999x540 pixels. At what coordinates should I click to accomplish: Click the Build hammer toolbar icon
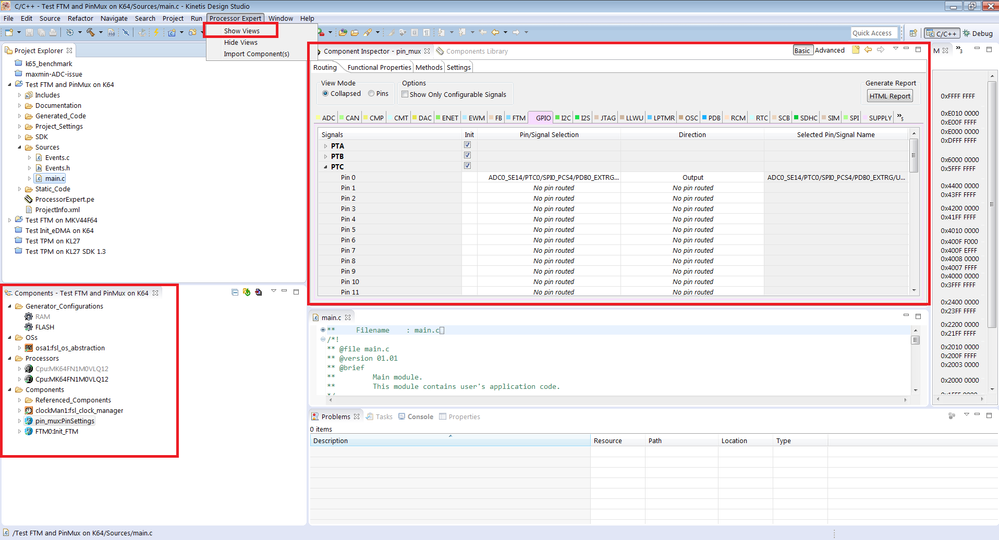[90, 32]
